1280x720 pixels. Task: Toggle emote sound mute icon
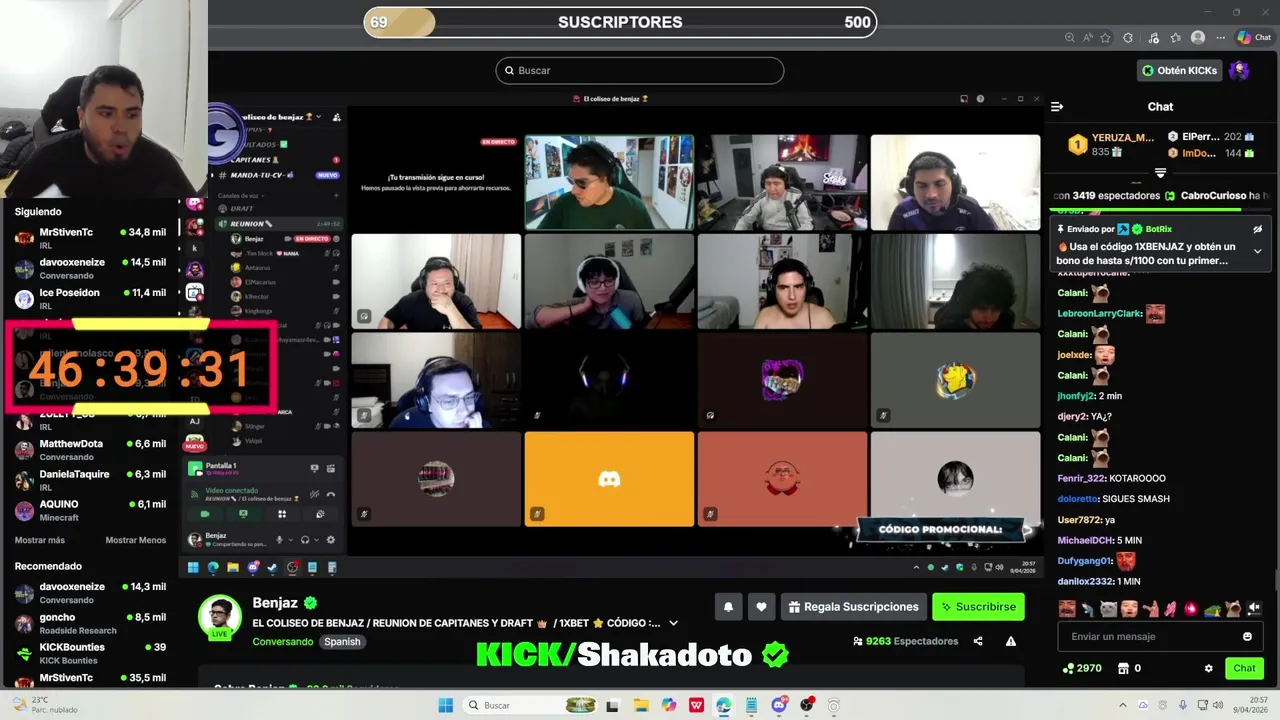(1254, 608)
